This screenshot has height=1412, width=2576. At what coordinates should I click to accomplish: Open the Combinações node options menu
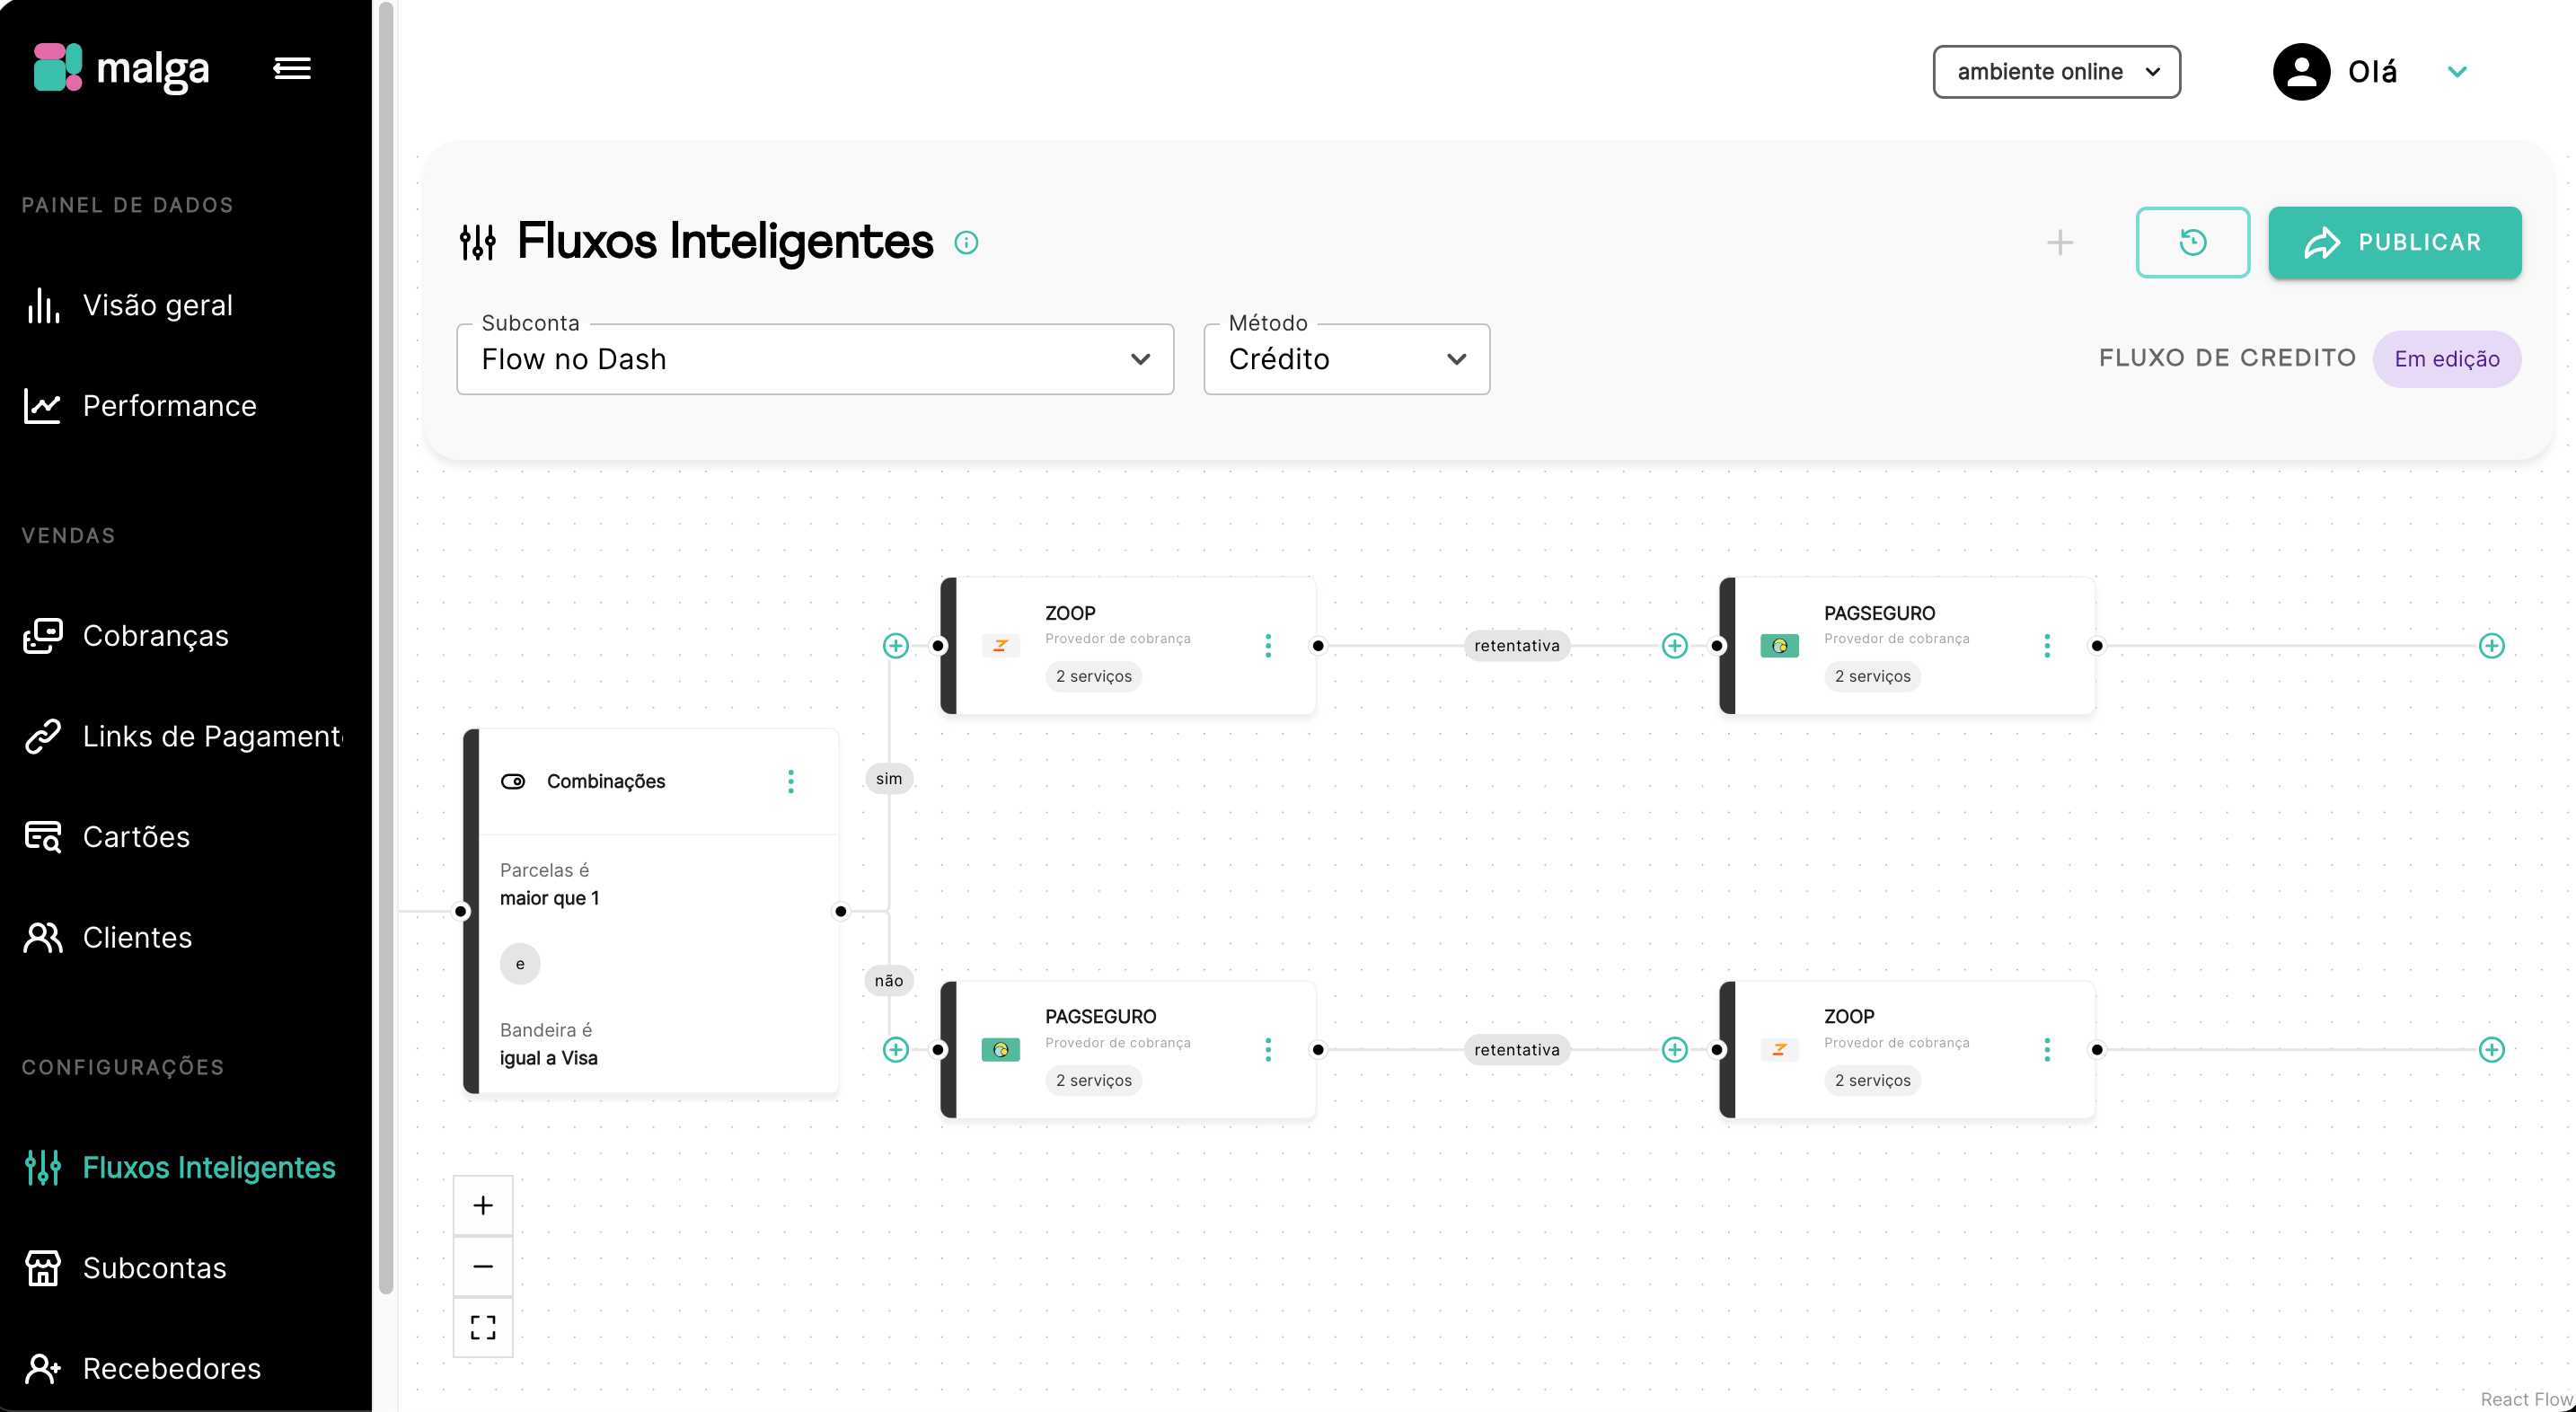[790, 781]
